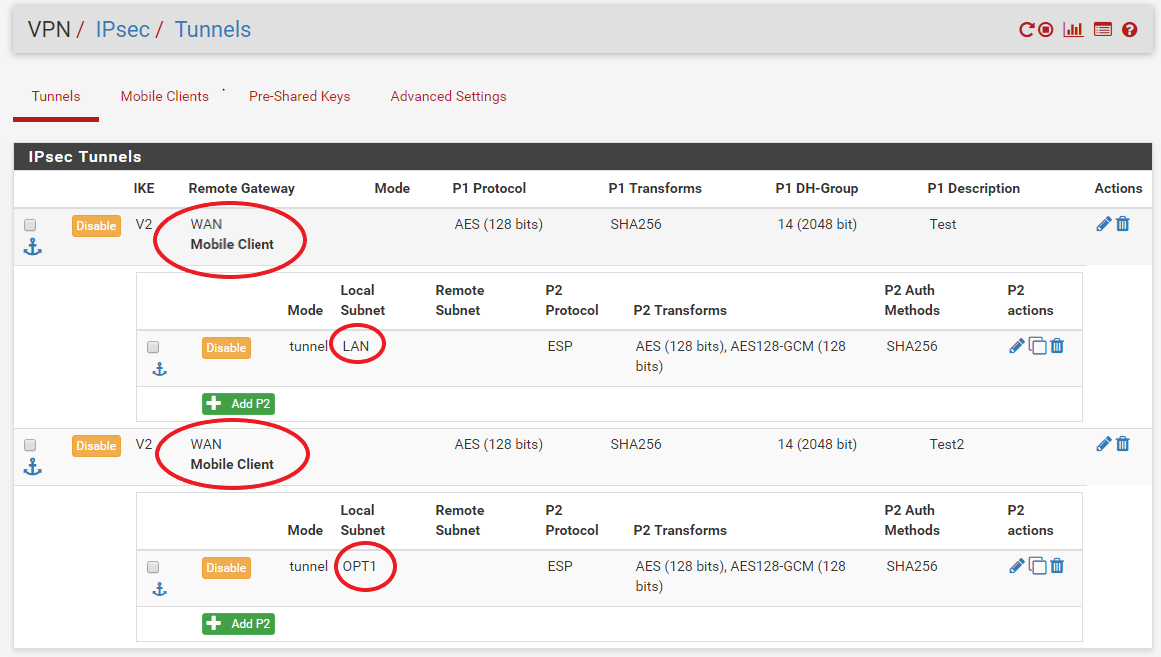1161x657 pixels.
Task: Copy the LAN phase 2 entry
Action: pyautogui.click(x=1038, y=346)
